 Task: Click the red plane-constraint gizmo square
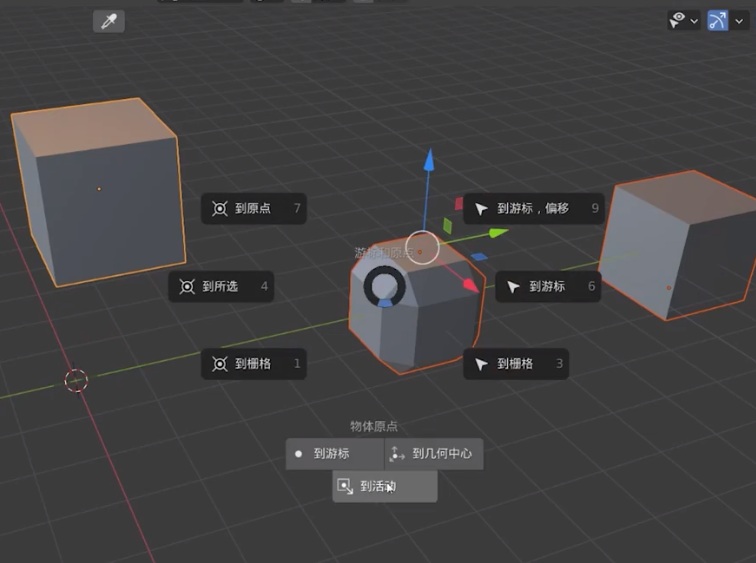point(459,203)
